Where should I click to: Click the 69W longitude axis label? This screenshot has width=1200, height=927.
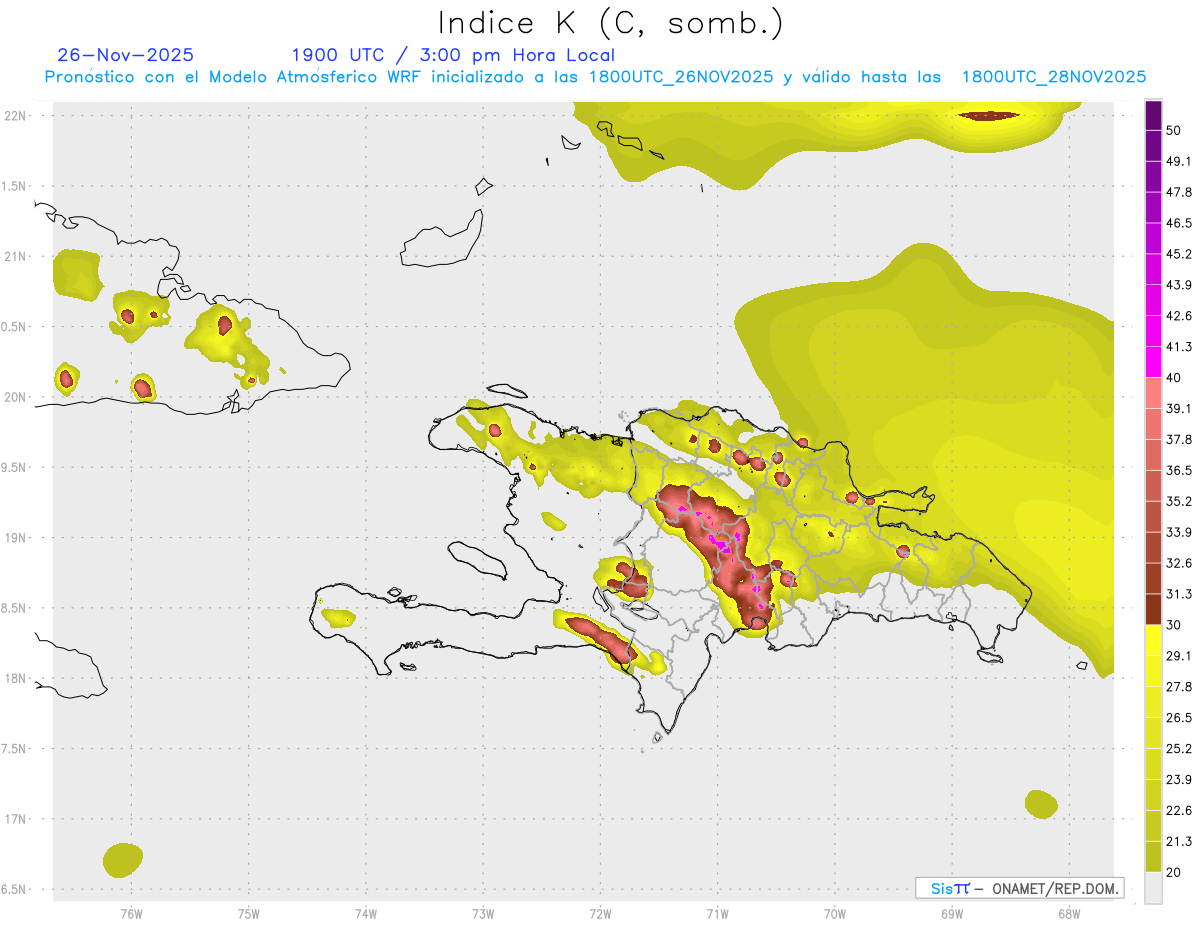952,914
